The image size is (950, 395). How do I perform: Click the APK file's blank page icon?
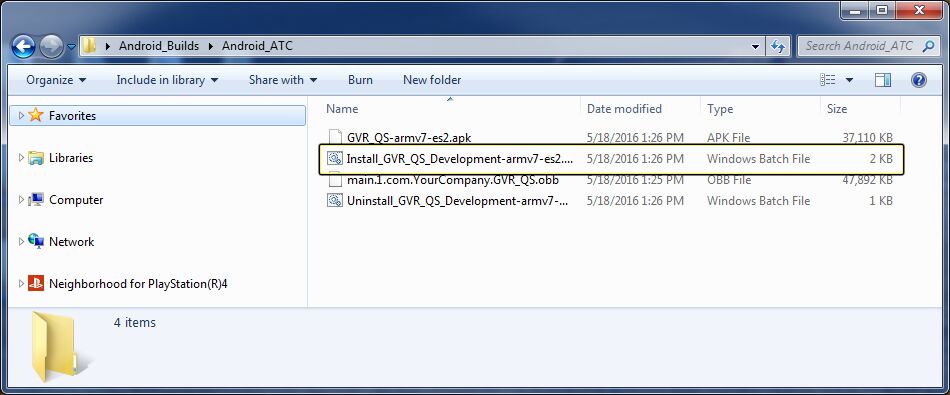click(x=335, y=138)
